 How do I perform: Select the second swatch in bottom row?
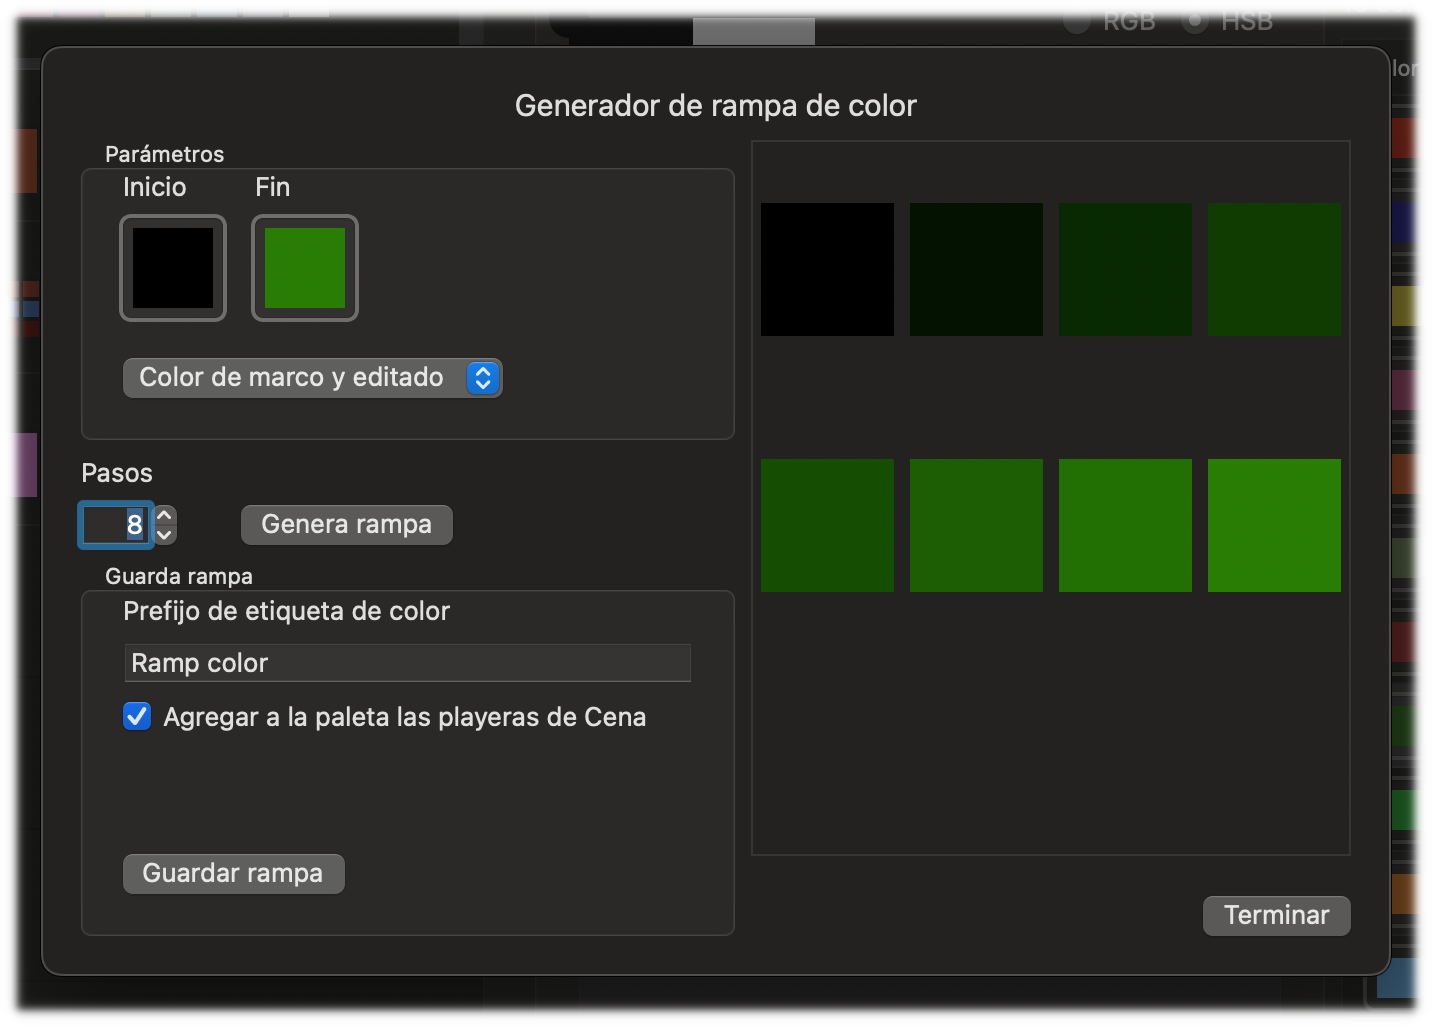pos(976,525)
